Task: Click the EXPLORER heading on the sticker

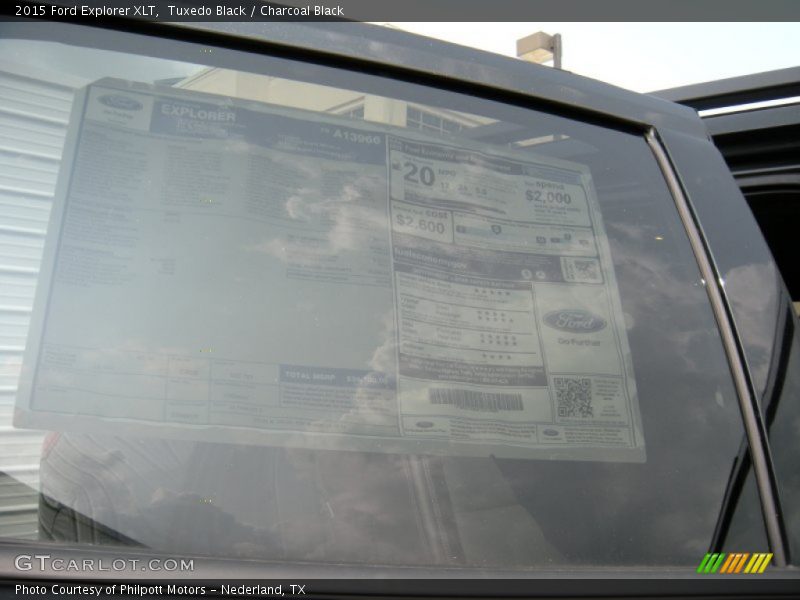Action: pyautogui.click(x=198, y=114)
